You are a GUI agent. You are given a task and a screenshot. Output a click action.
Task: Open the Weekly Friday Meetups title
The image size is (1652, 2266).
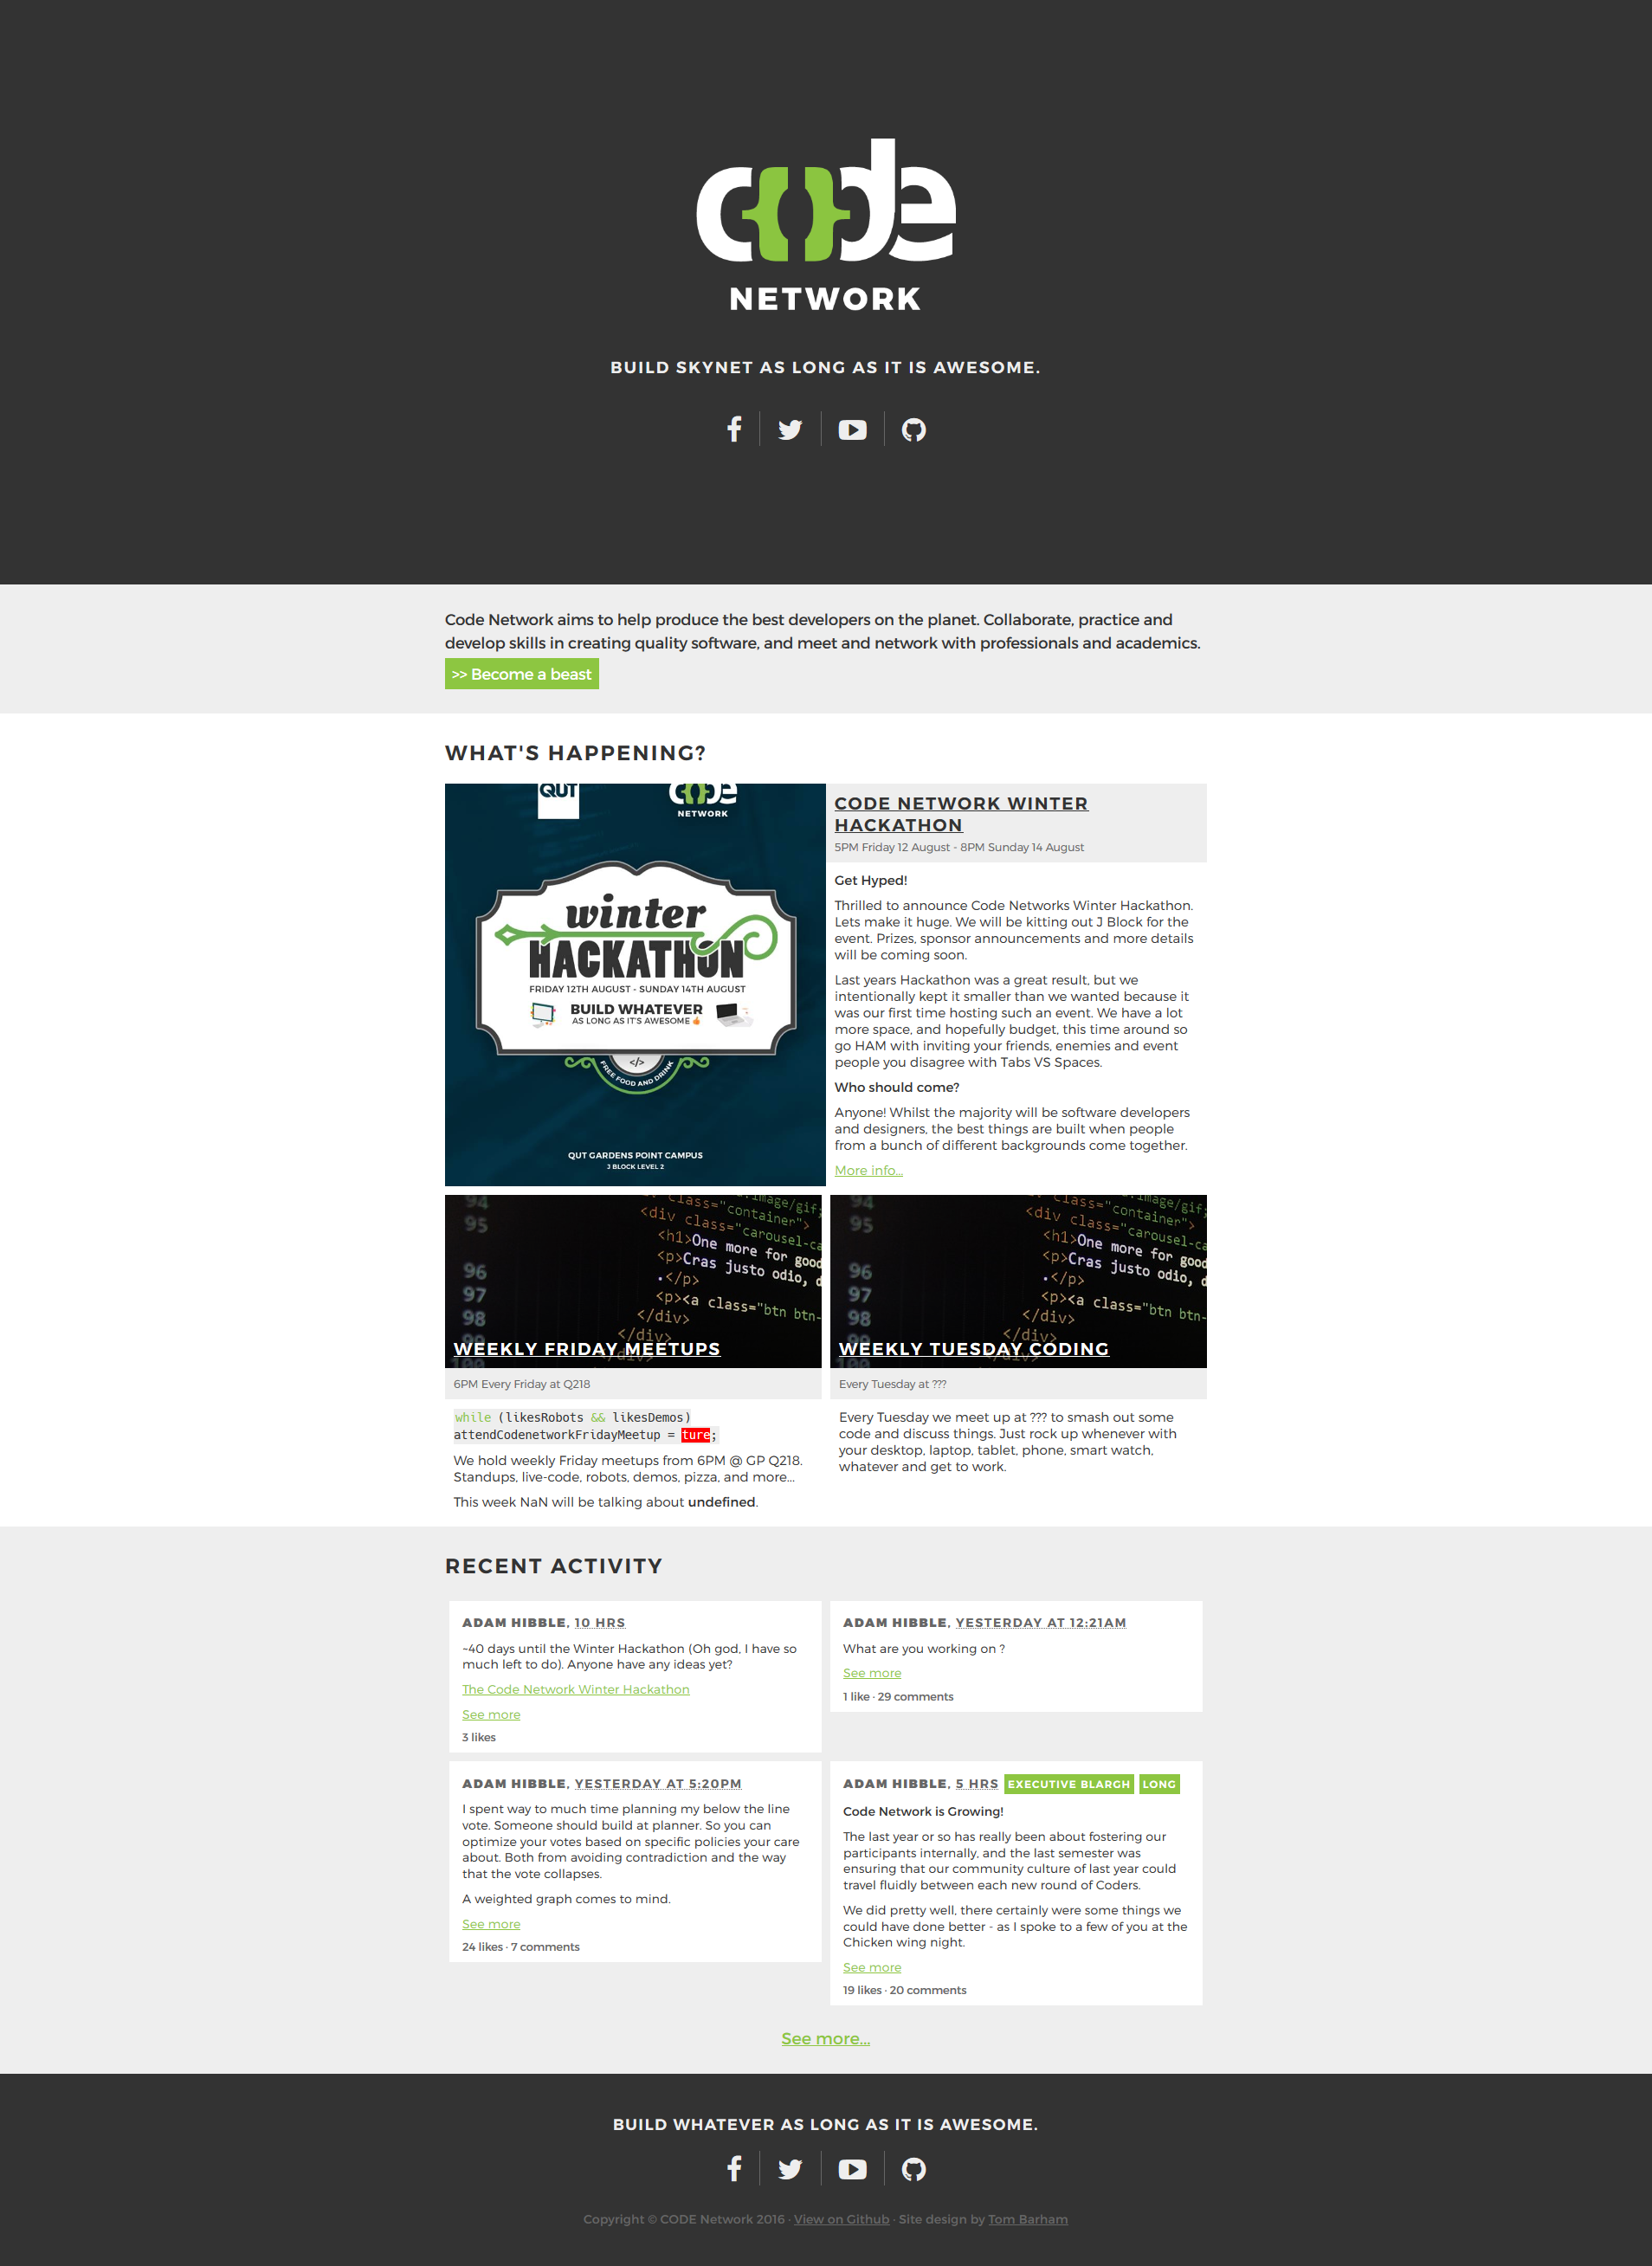click(586, 1348)
